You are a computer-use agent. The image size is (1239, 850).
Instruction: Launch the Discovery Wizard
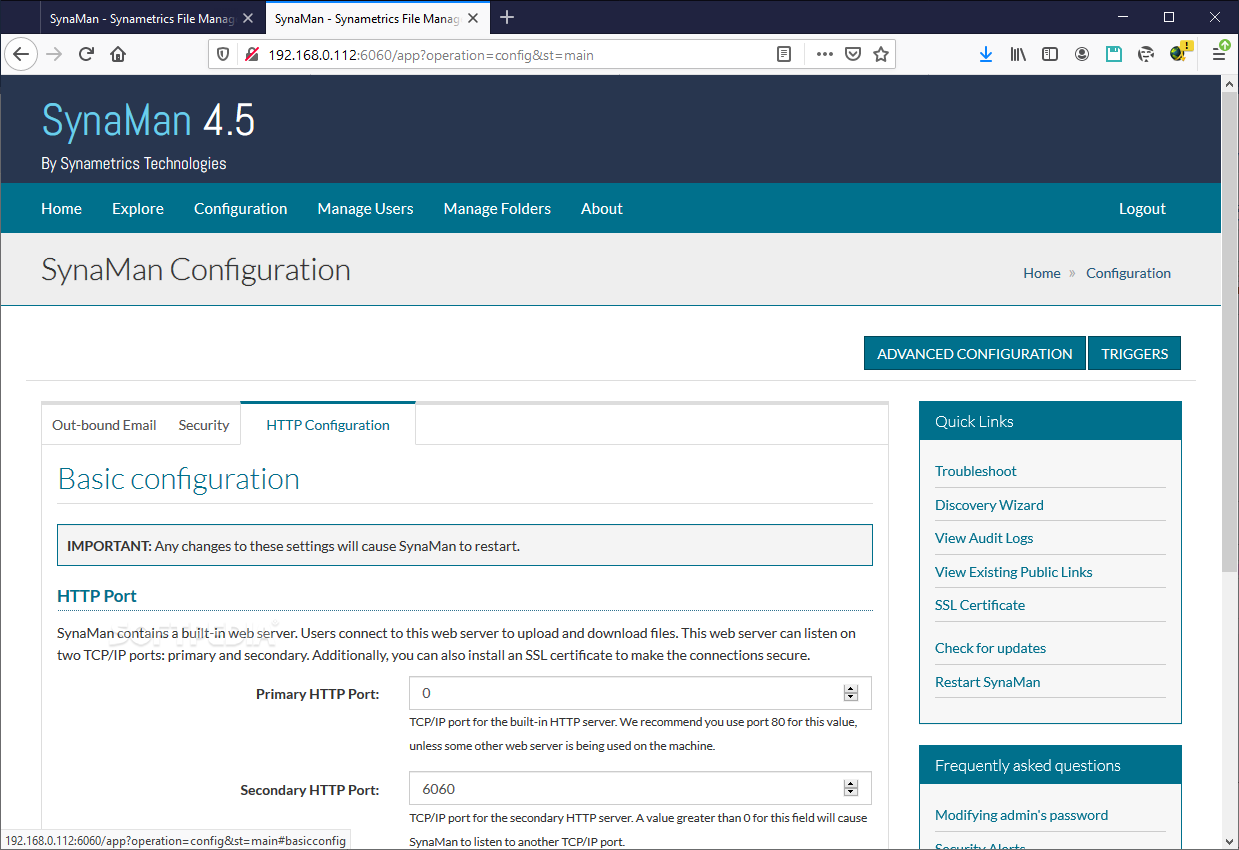(x=989, y=505)
